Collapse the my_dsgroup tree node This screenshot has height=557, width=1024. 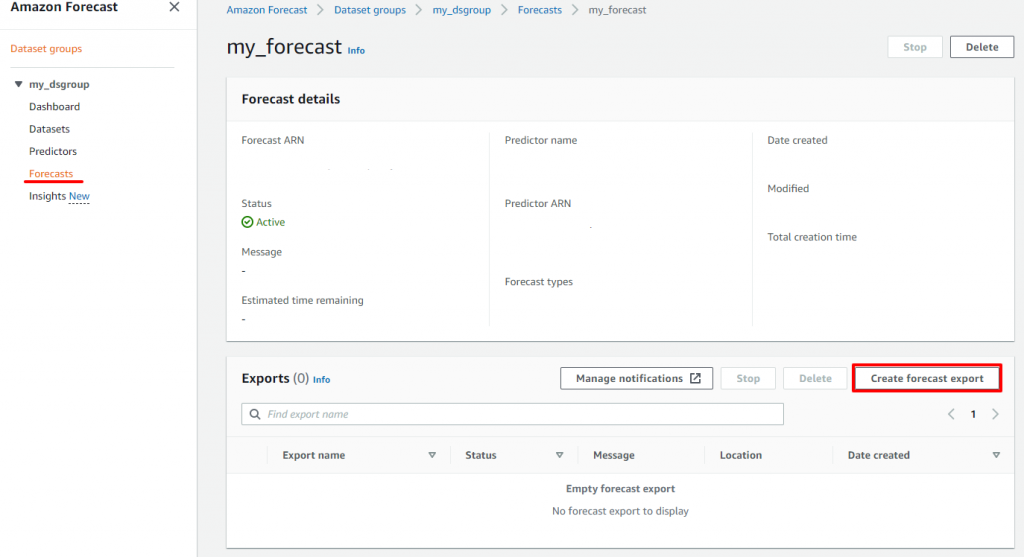coord(18,84)
